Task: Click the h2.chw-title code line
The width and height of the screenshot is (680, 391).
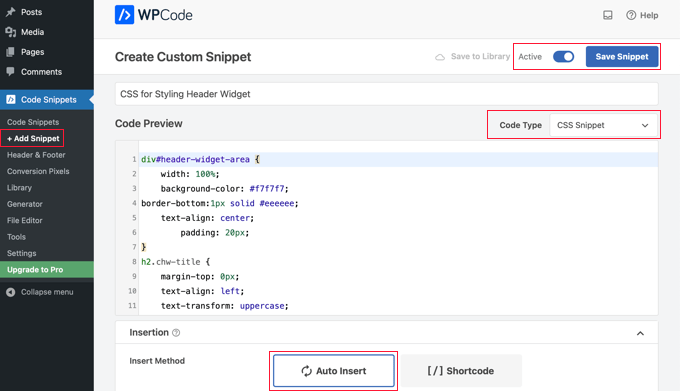Action: pos(176,262)
